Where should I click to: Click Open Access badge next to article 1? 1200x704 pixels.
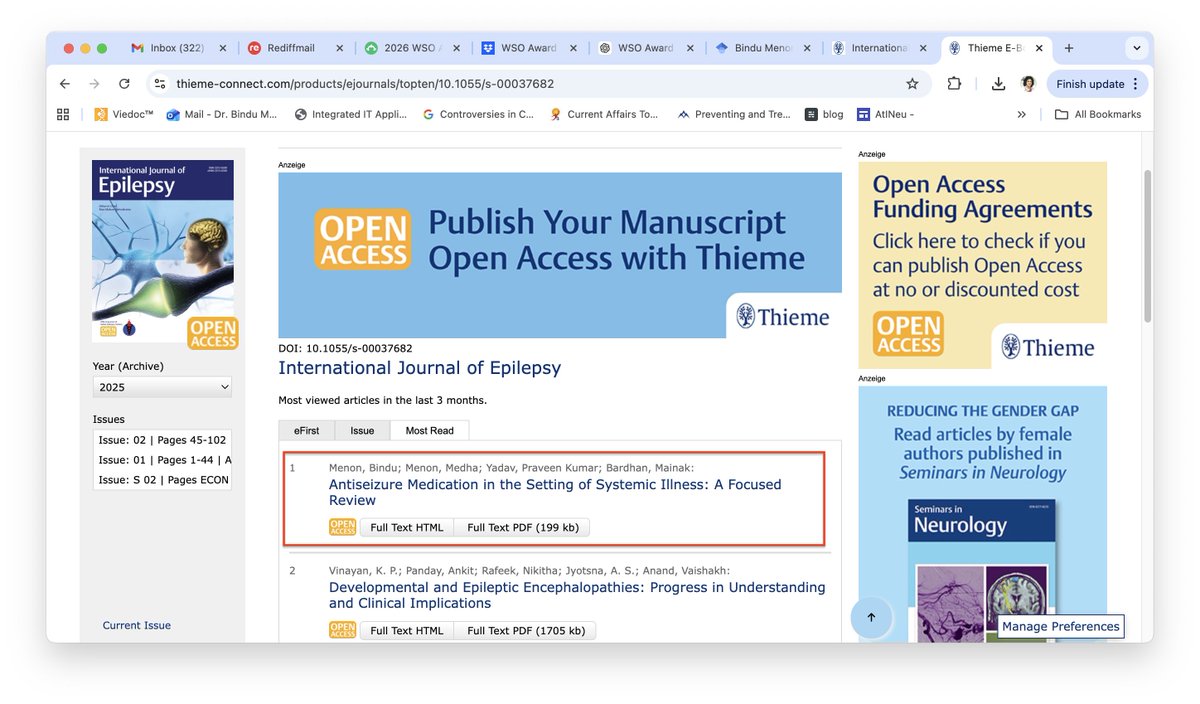pos(342,527)
